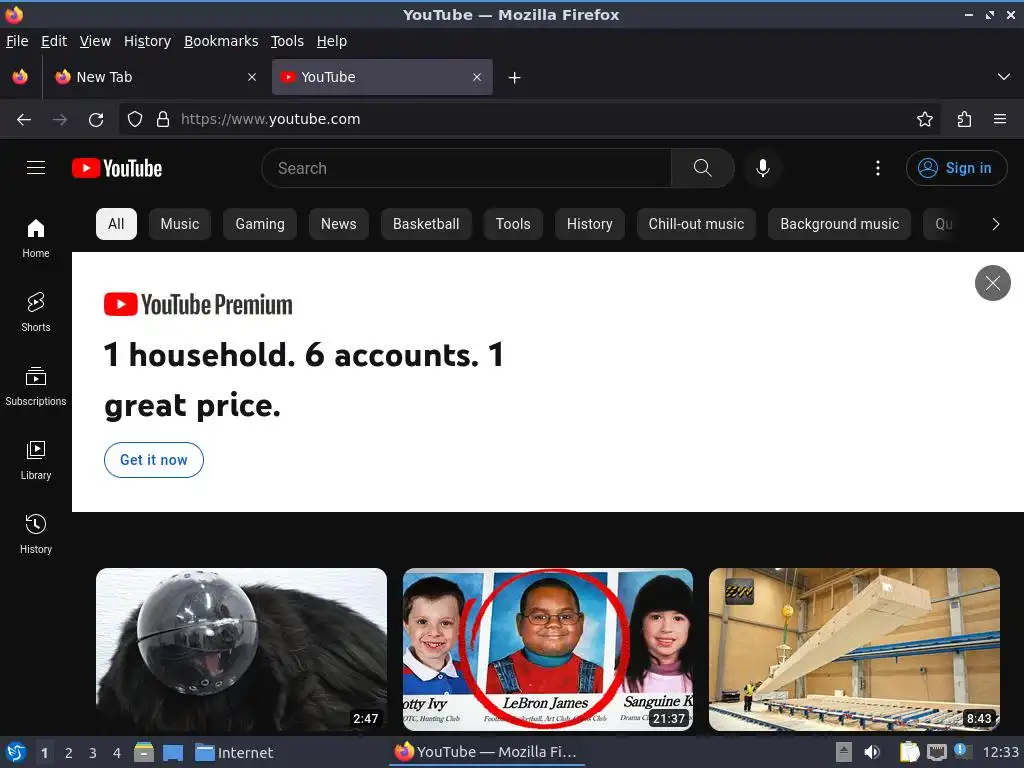The image size is (1024, 768).
Task: Filter videos by Basketball chip
Action: pyautogui.click(x=426, y=224)
